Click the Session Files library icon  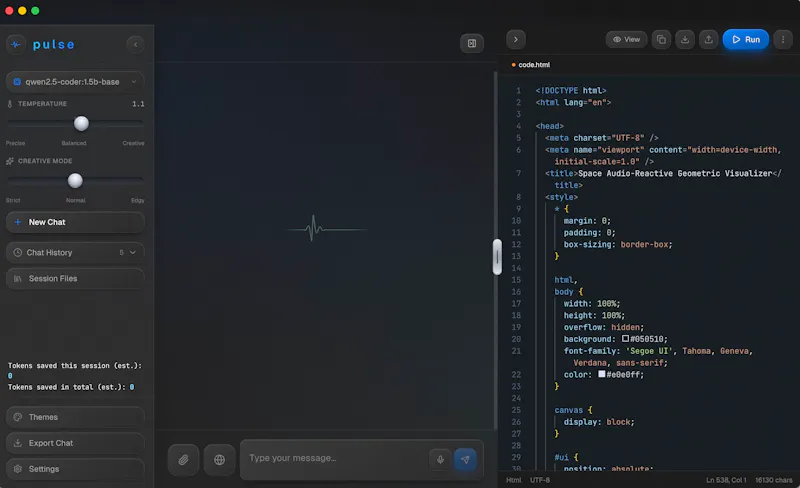tap(17, 278)
